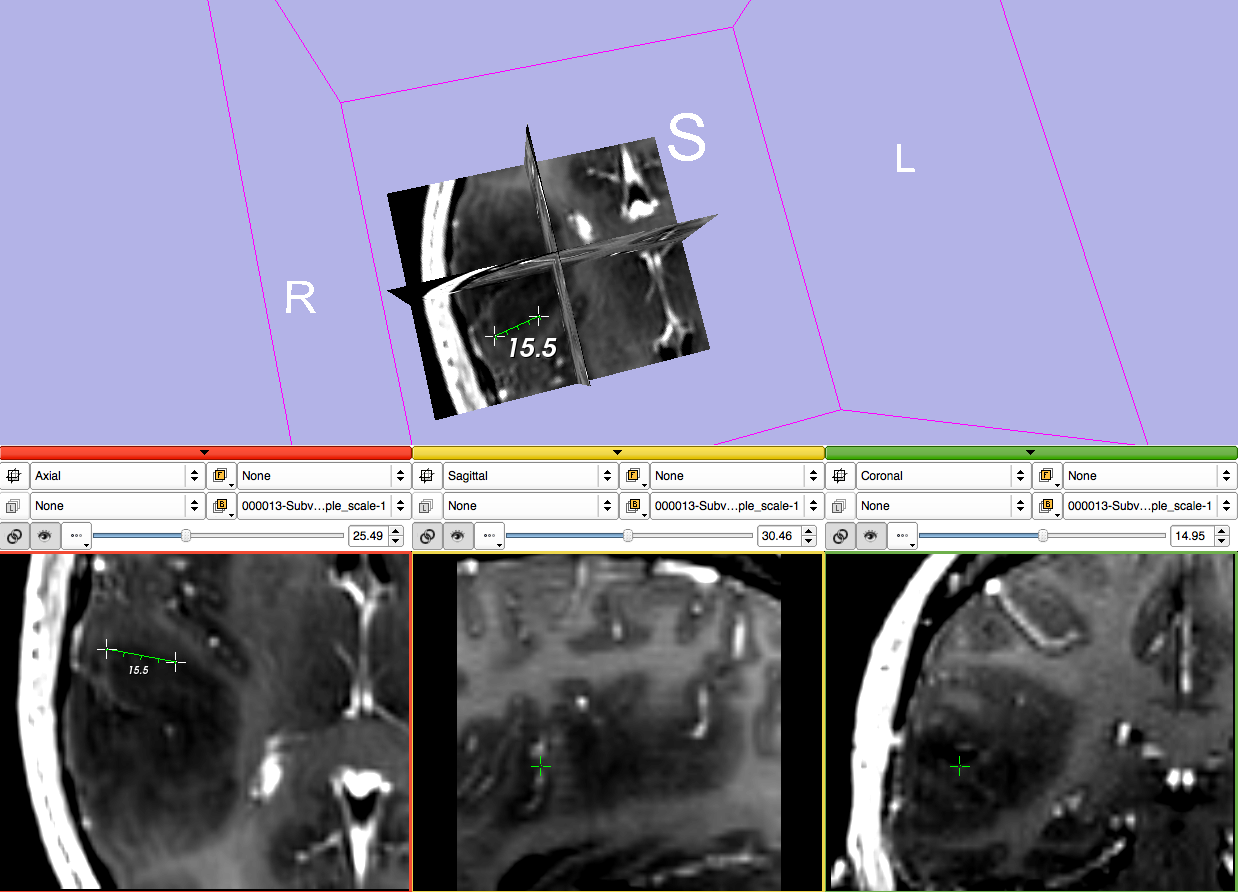The width and height of the screenshot is (1238, 892).
Task: Open Coronal background volume dropdown
Action: click(x=1150, y=506)
